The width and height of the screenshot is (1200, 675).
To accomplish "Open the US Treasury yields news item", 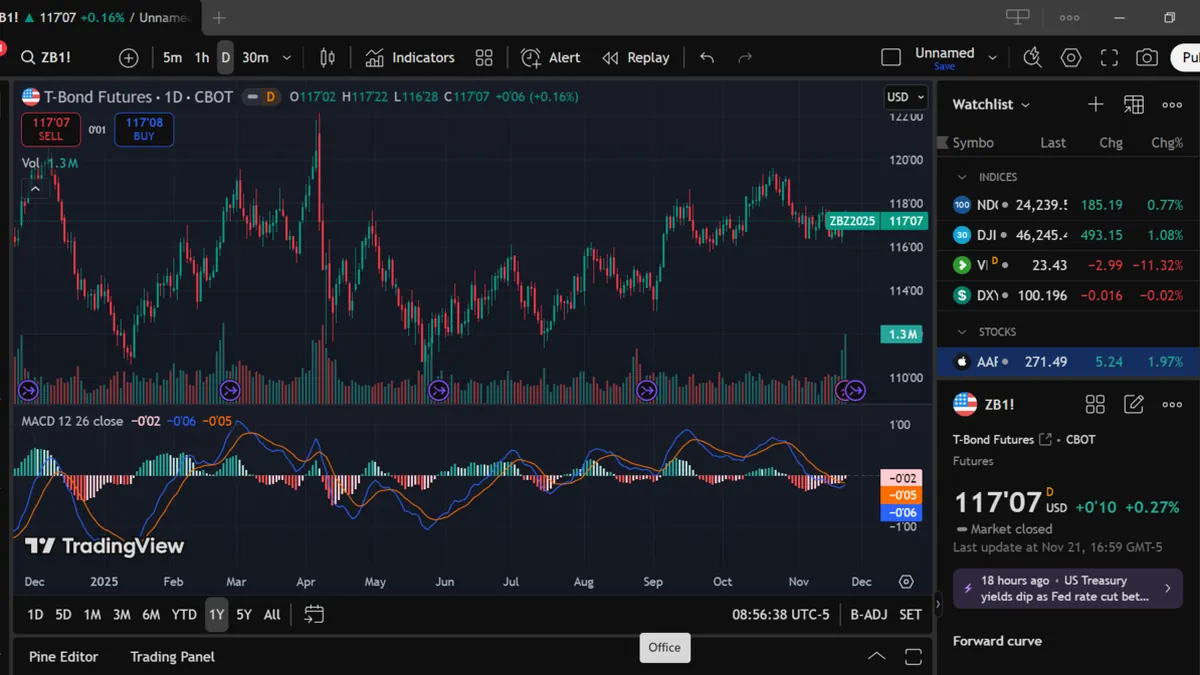I will [x=1067, y=588].
